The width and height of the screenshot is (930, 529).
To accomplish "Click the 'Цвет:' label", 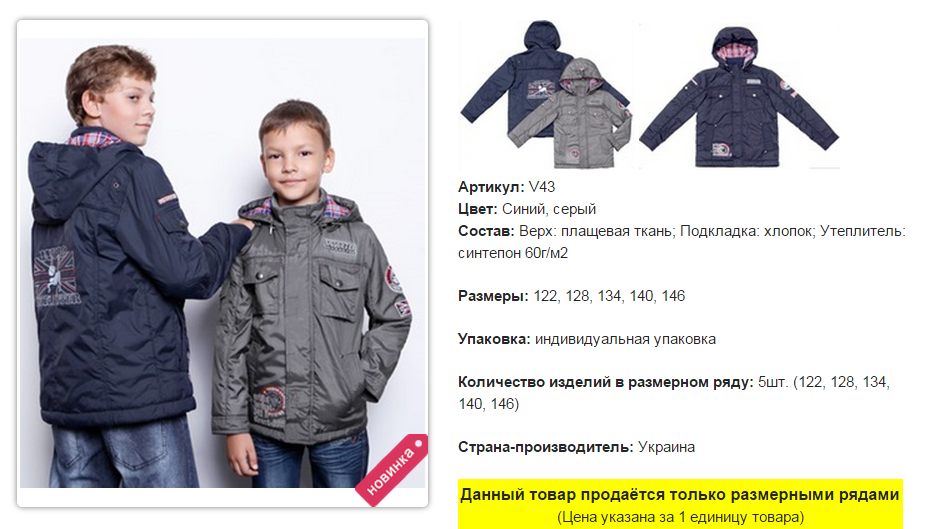I will tap(477, 209).
